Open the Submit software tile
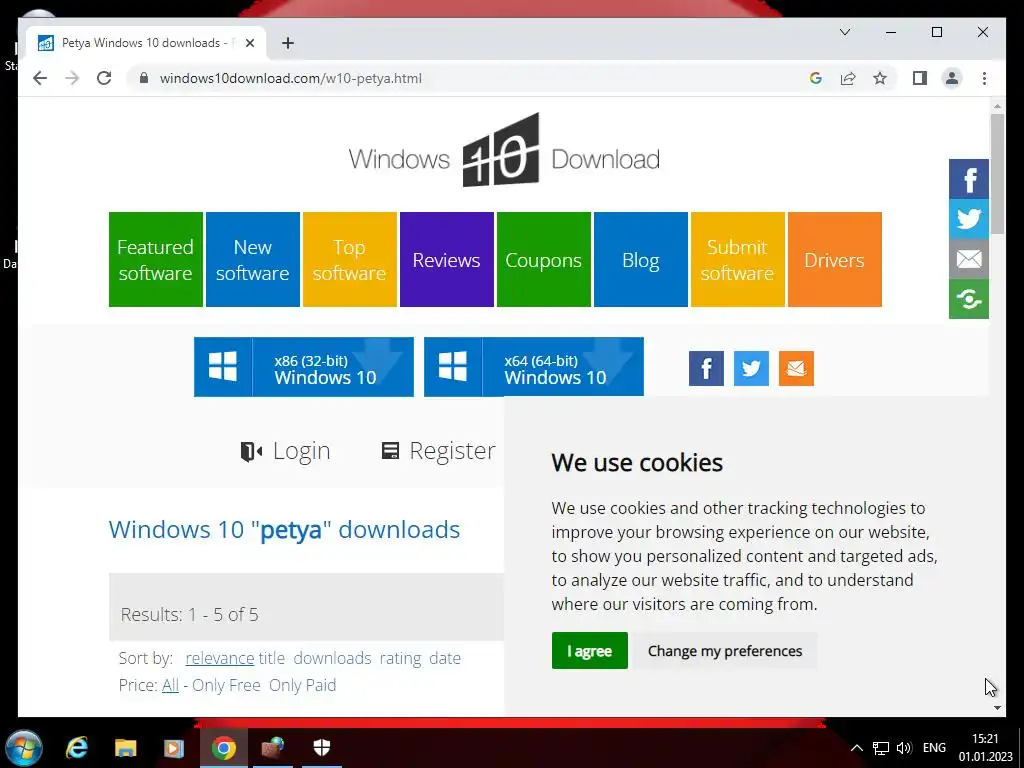 (737, 259)
